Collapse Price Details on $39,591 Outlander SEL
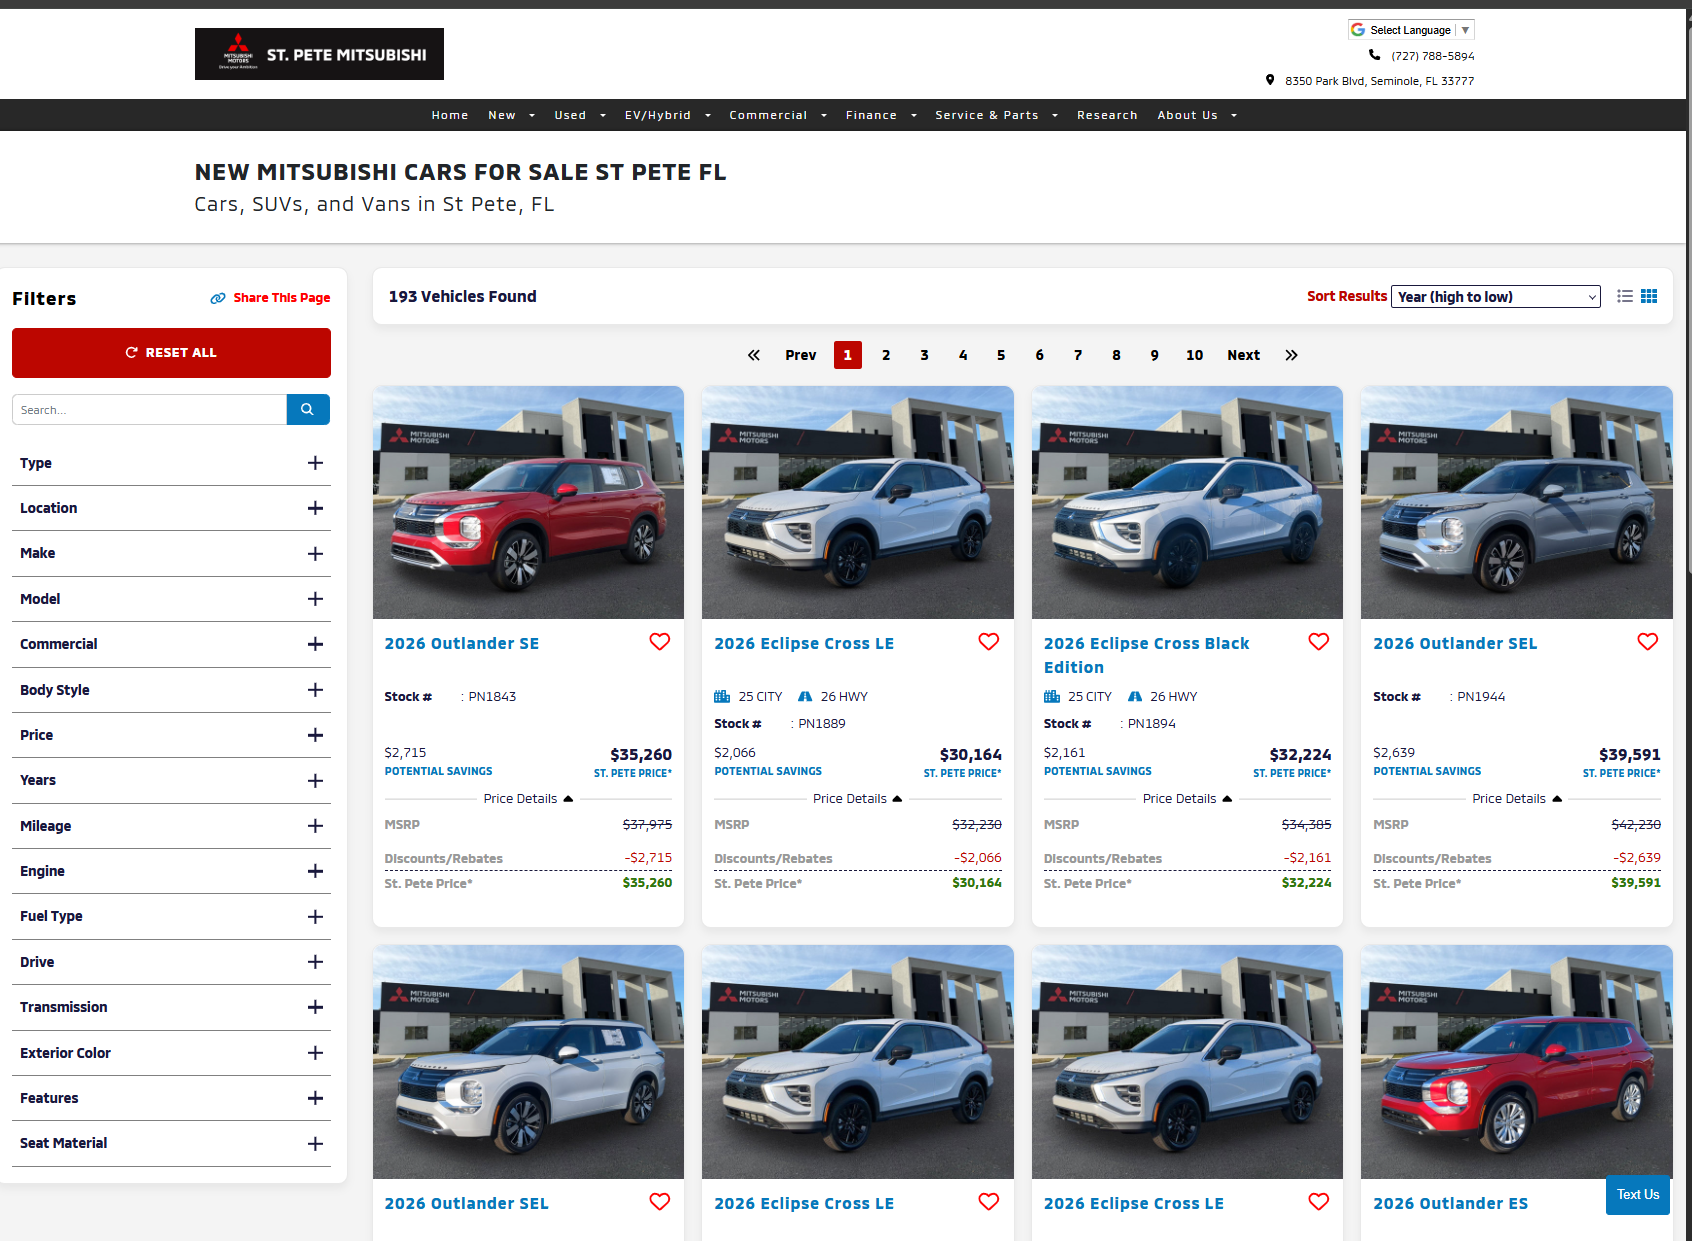The height and width of the screenshot is (1241, 1692). pos(1517,799)
